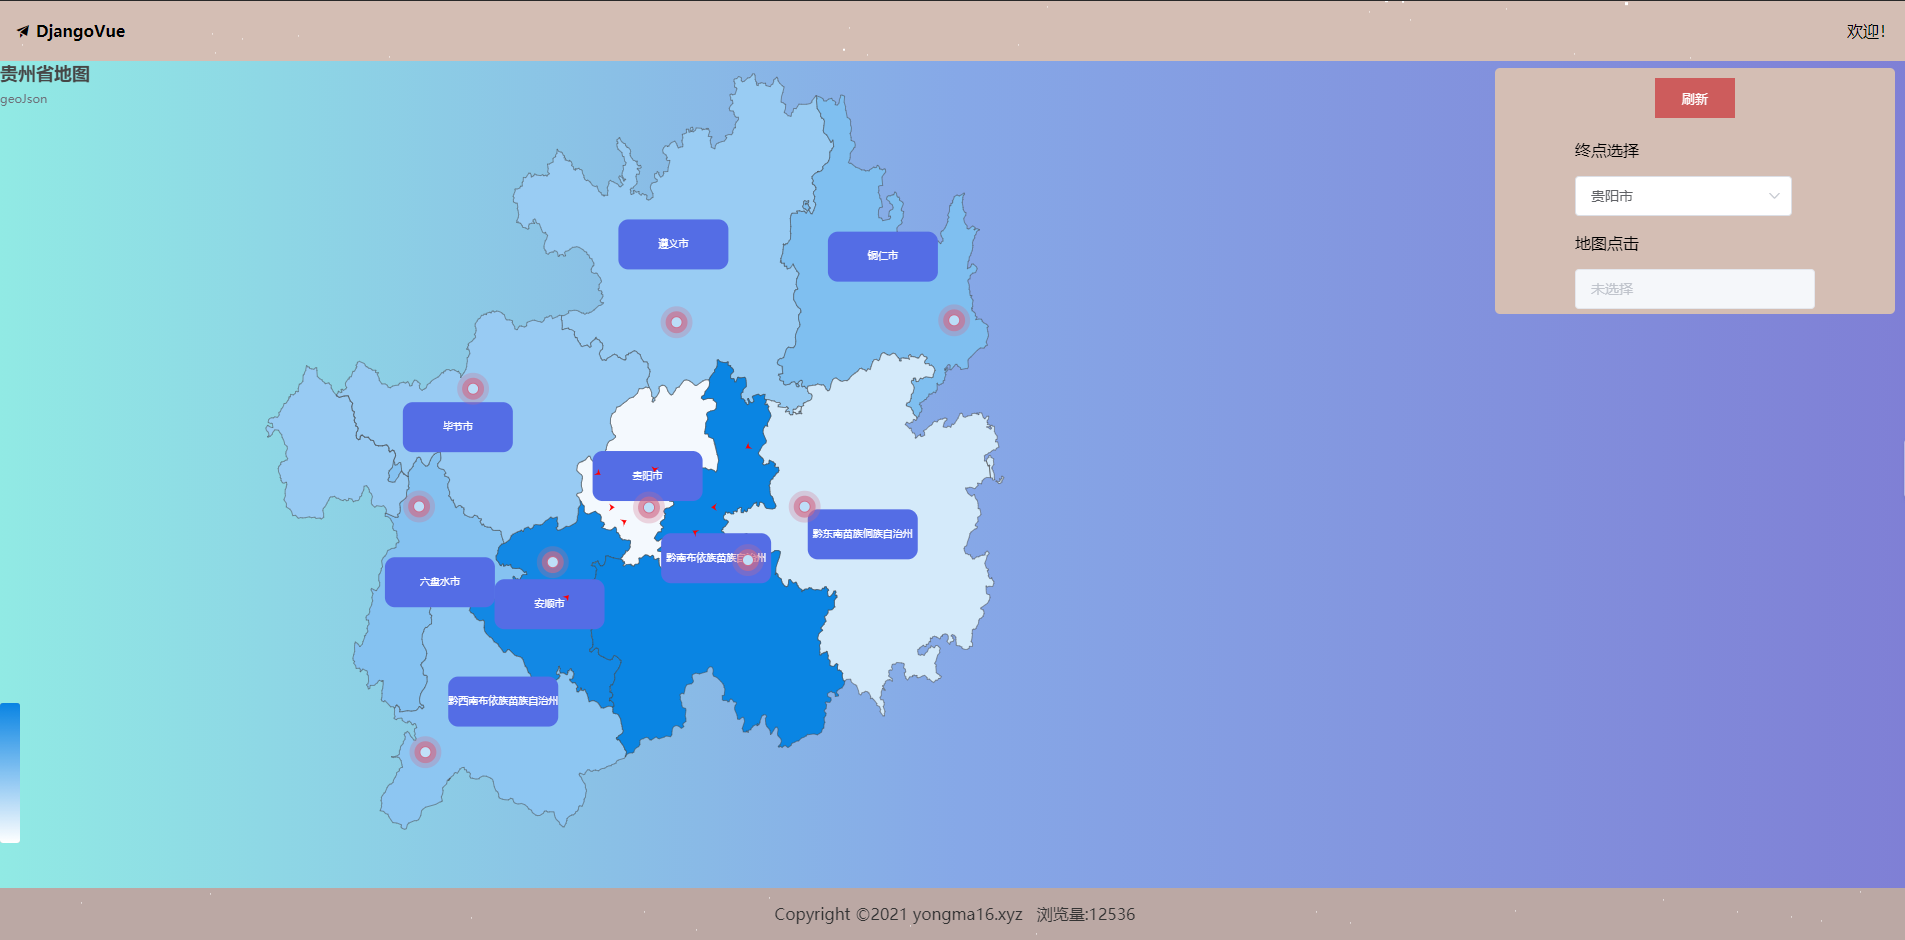Click the DjangoVue paper plane logo icon

pyautogui.click(x=22, y=30)
